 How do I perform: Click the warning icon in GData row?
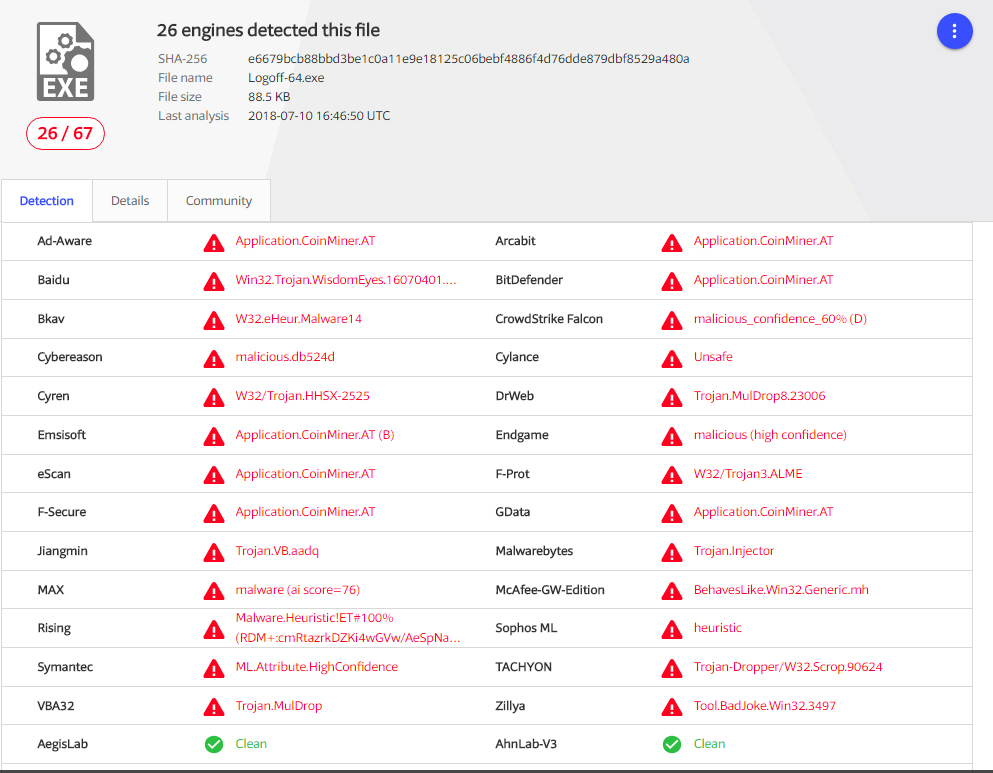pyautogui.click(x=672, y=514)
